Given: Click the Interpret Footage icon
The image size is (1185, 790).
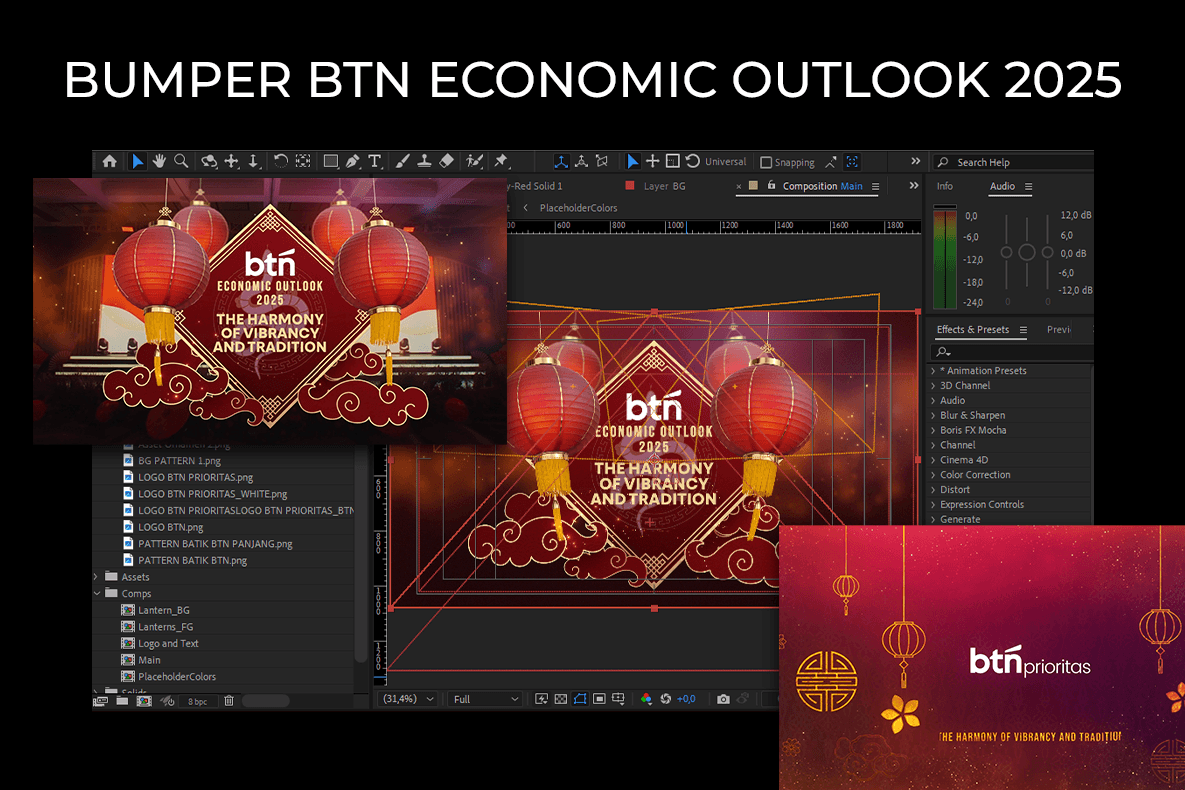Looking at the screenshot, I should pos(100,701).
